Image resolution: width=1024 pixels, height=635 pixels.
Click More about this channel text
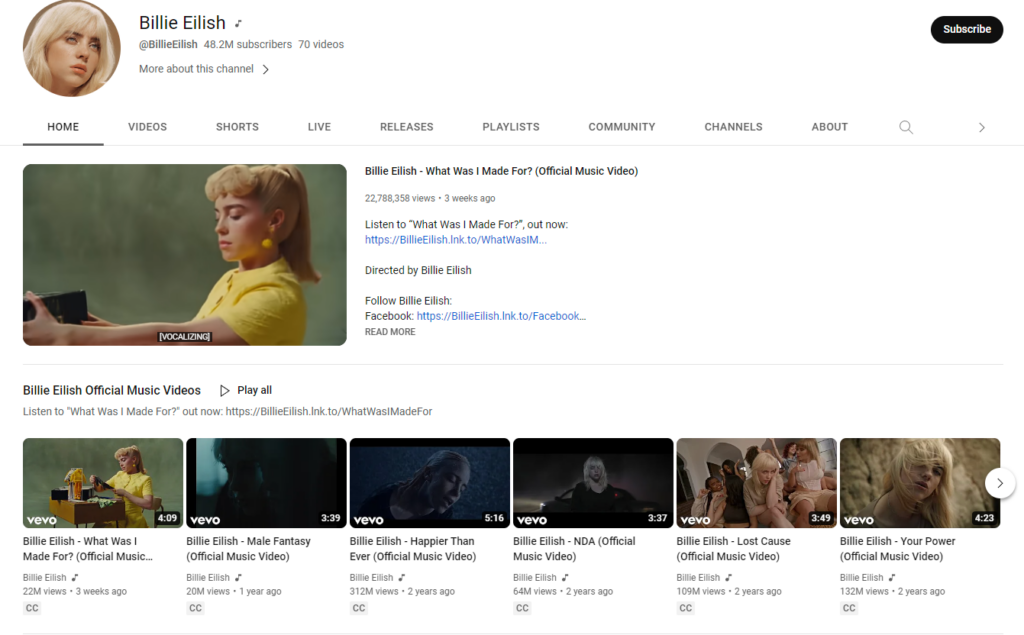[196, 69]
